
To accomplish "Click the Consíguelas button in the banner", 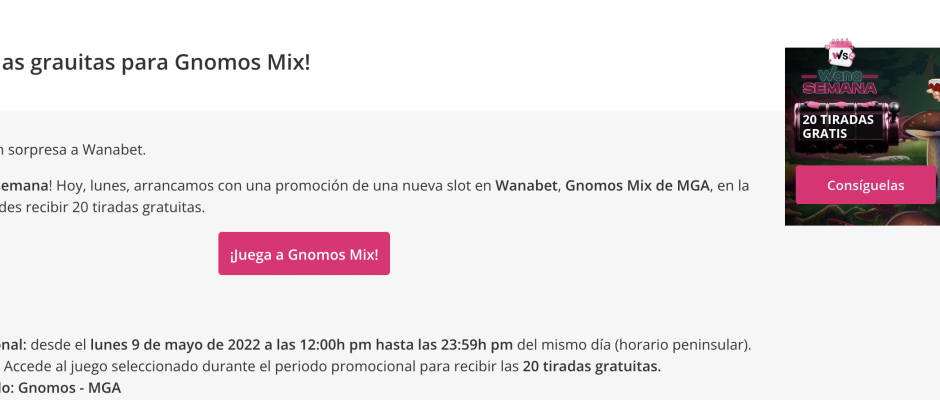I will [865, 185].
